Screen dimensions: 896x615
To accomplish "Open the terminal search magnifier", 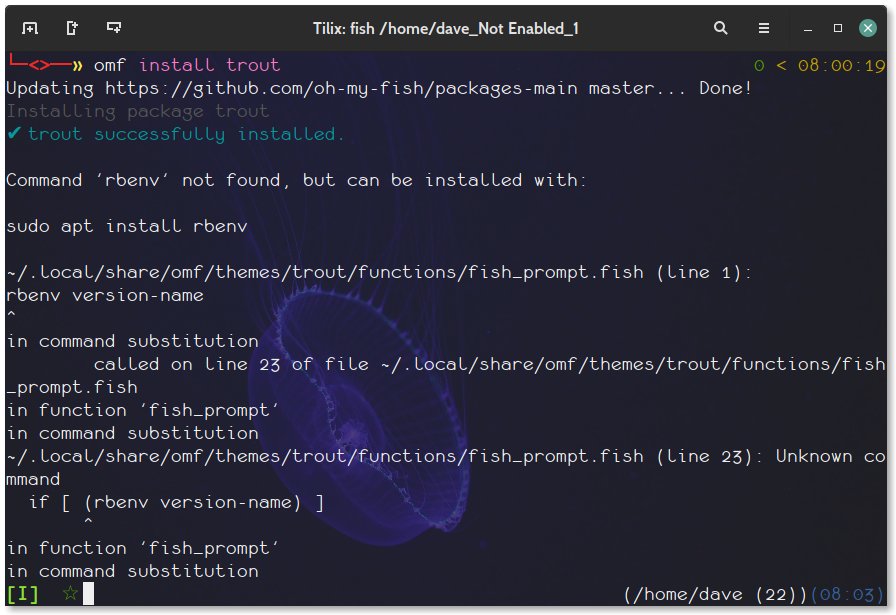I will (x=721, y=28).
